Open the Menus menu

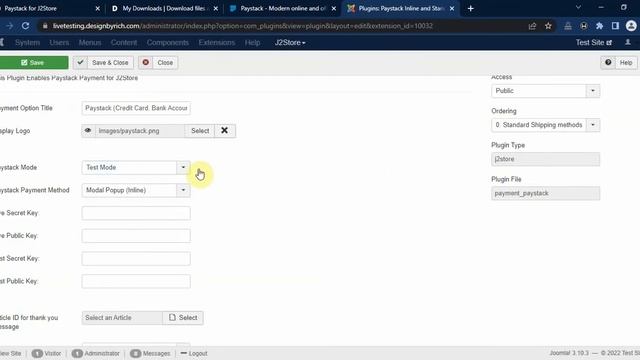point(90,42)
